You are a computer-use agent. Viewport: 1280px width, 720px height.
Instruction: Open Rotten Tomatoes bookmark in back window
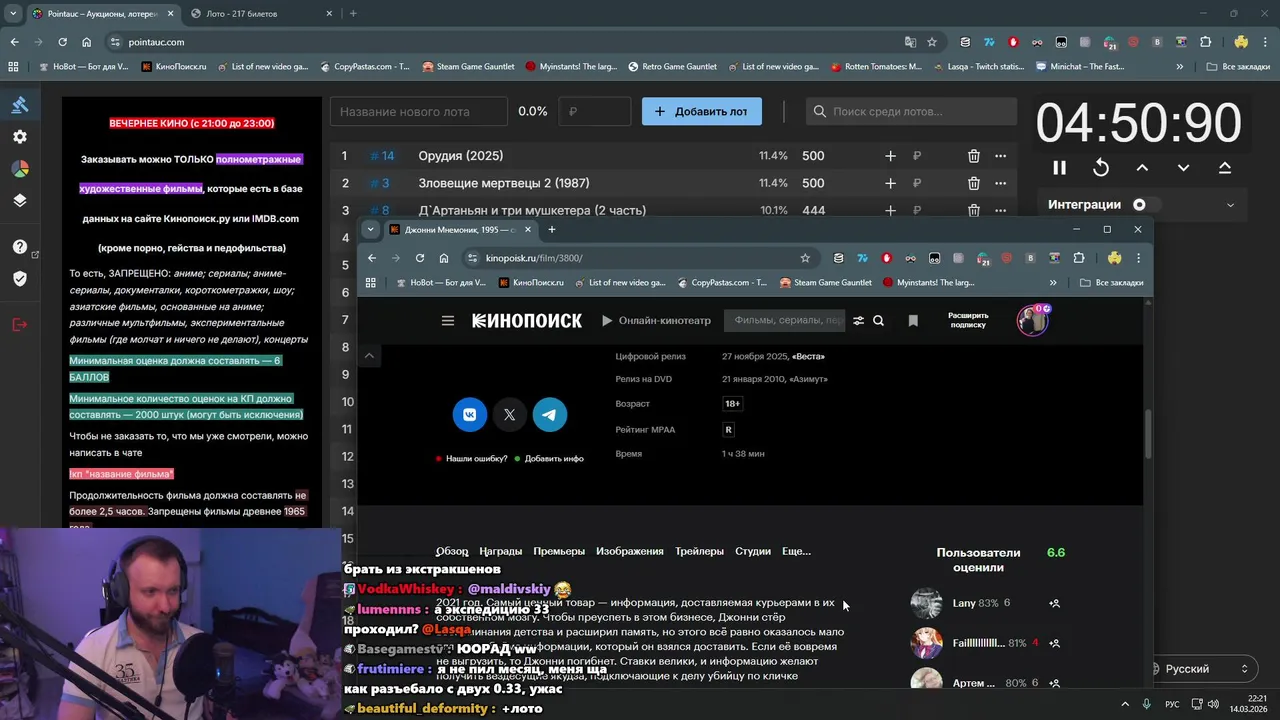(876, 67)
